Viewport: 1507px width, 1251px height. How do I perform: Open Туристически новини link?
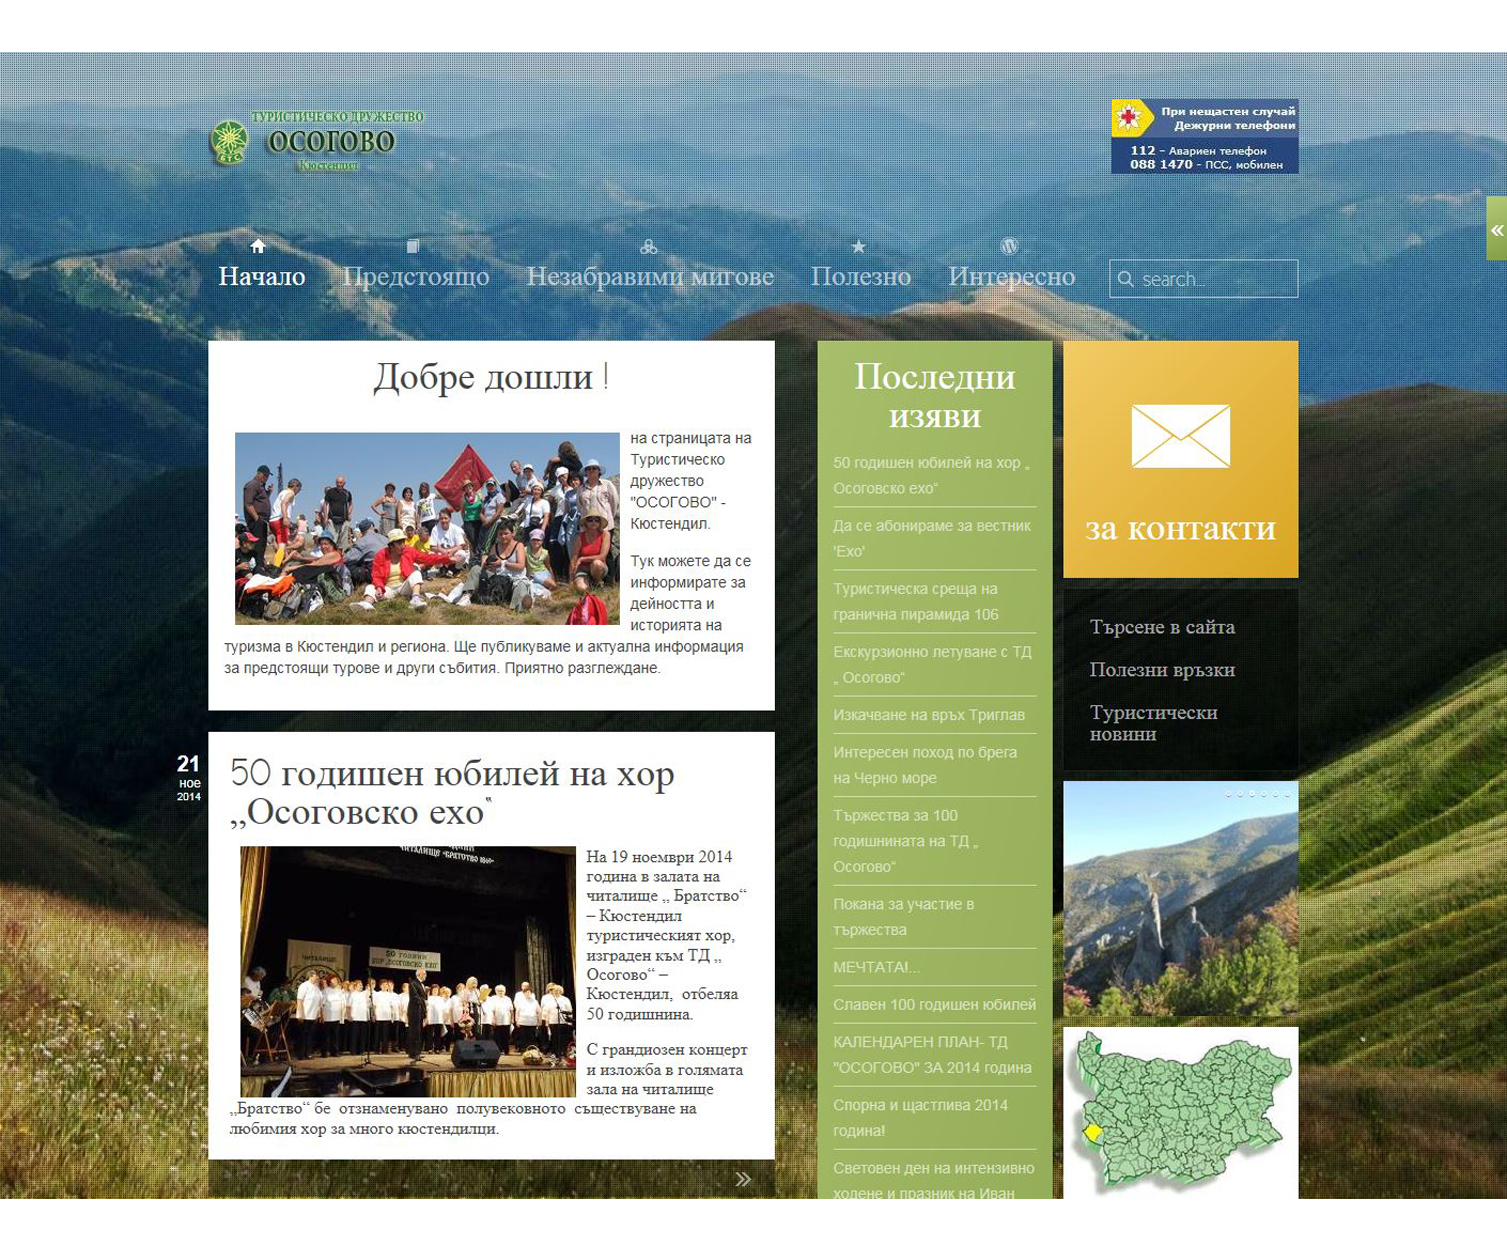coord(1153,723)
